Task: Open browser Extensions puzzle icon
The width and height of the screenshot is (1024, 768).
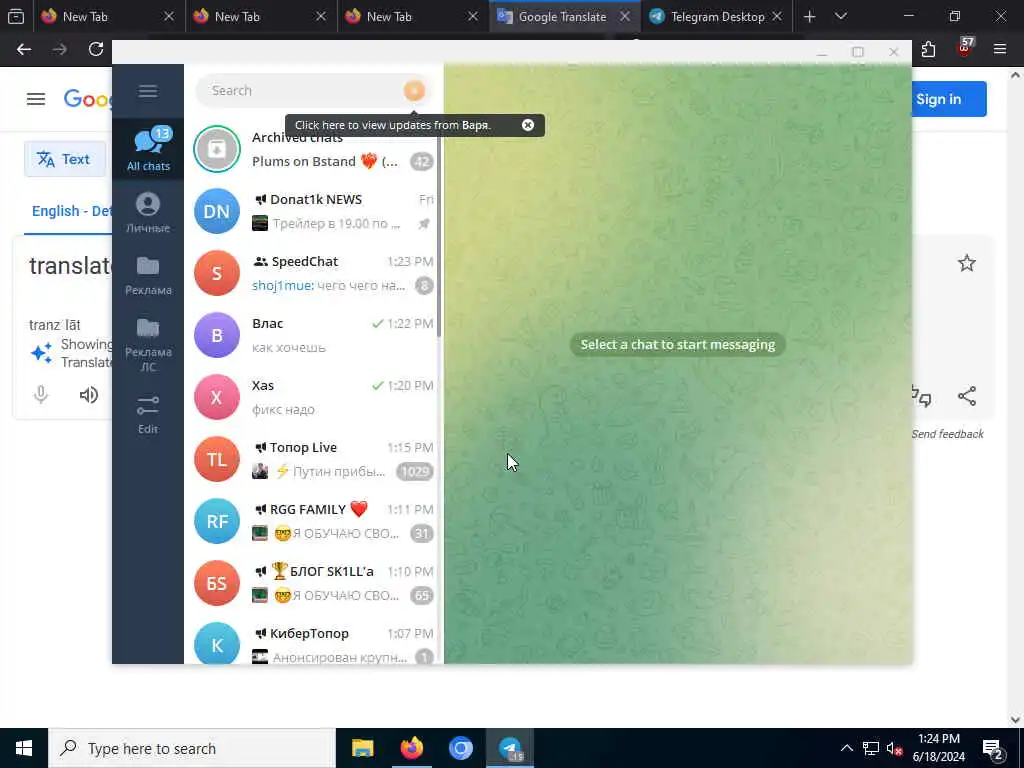Action: [x=928, y=49]
